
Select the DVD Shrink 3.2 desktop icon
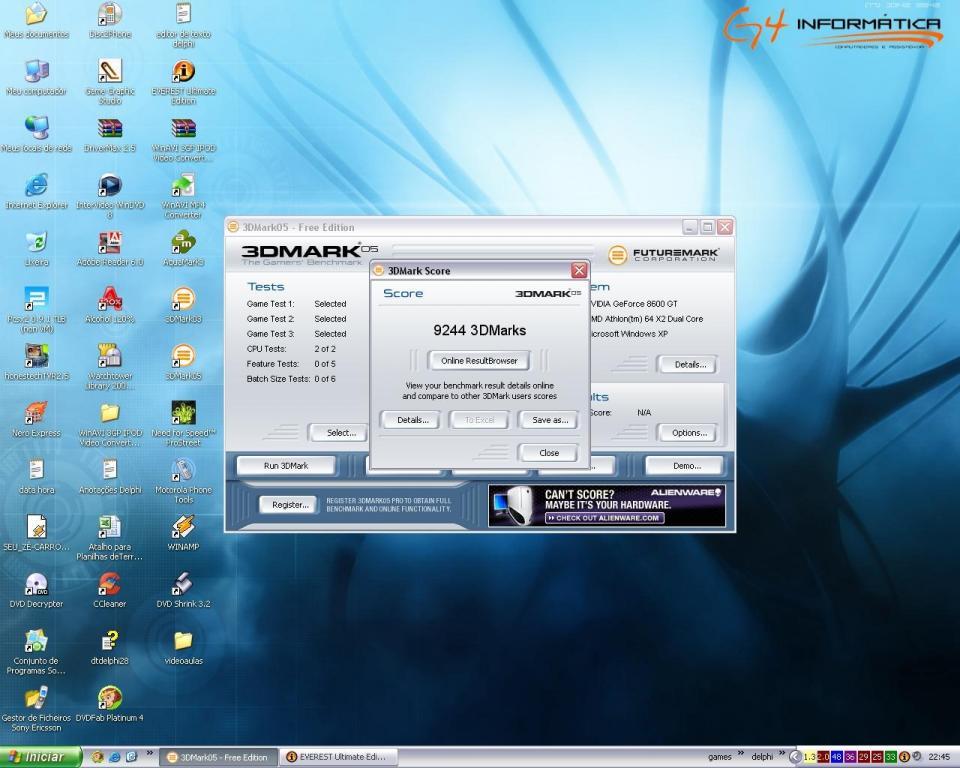(183, 590)
